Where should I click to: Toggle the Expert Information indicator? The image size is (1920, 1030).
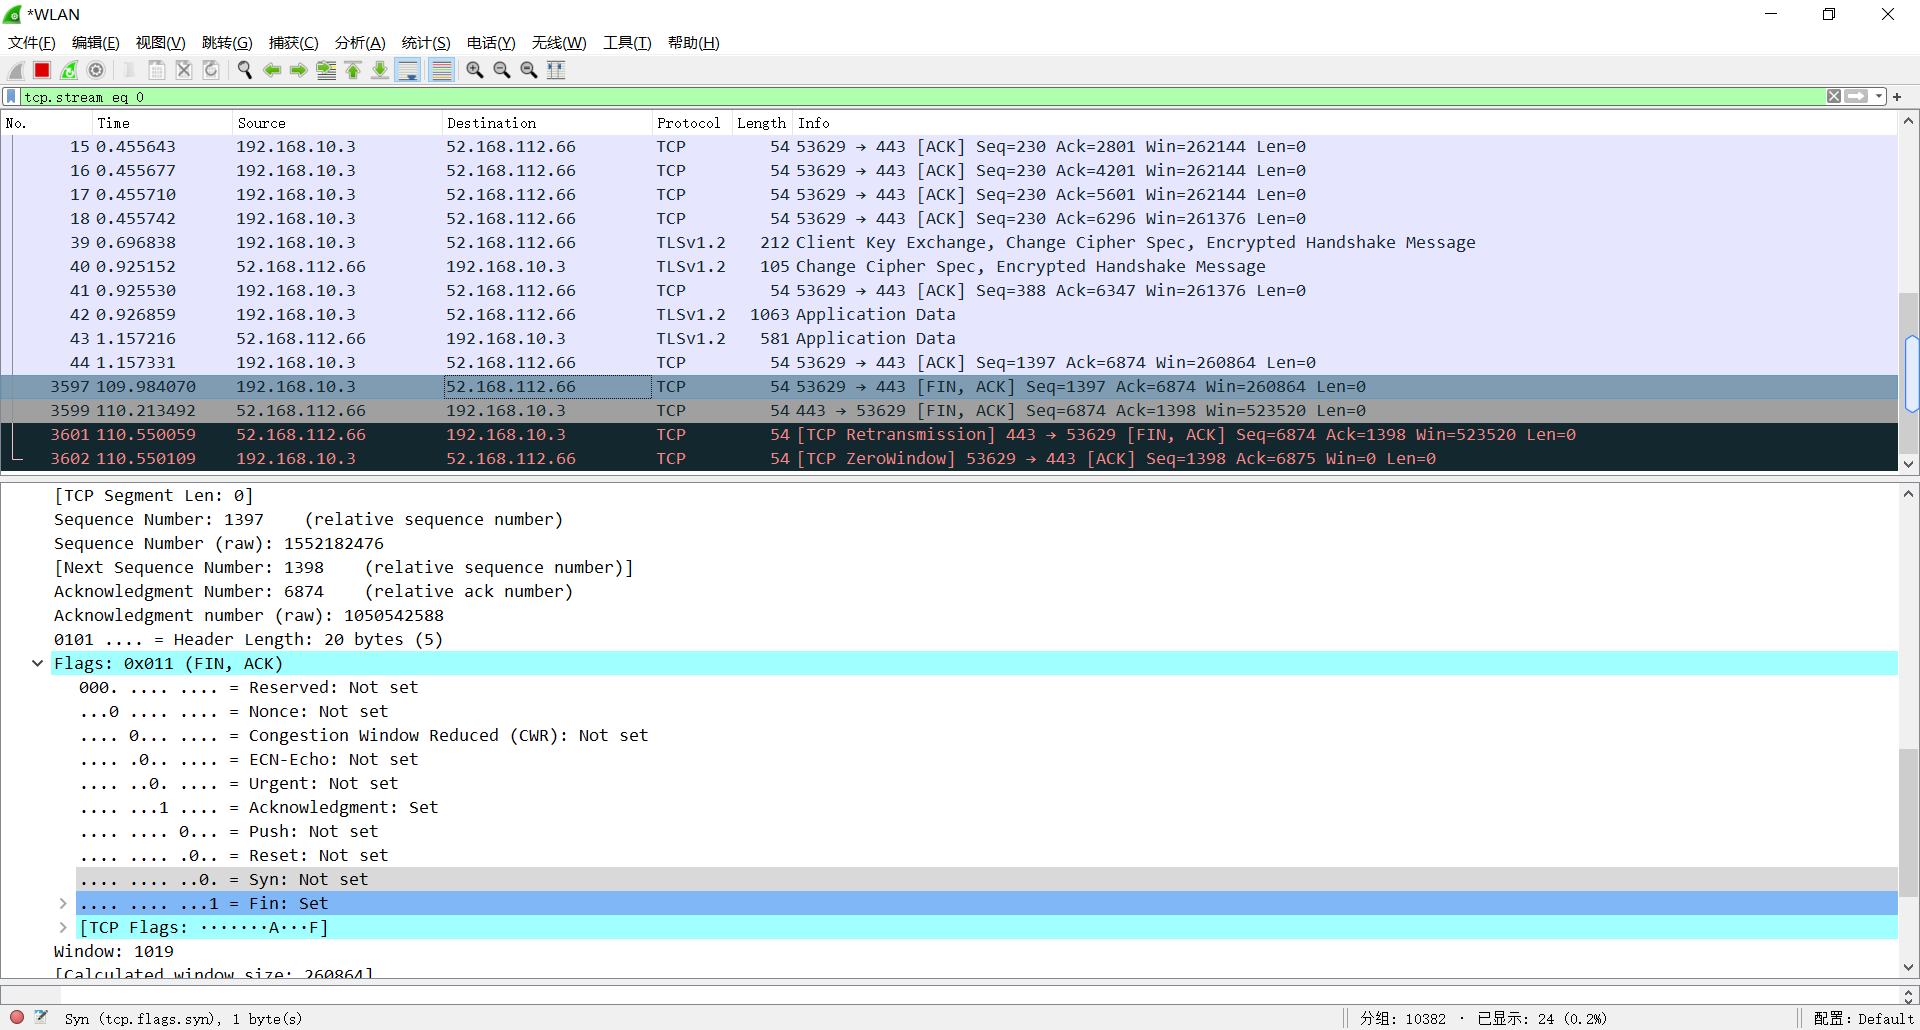pos(16,1017)
